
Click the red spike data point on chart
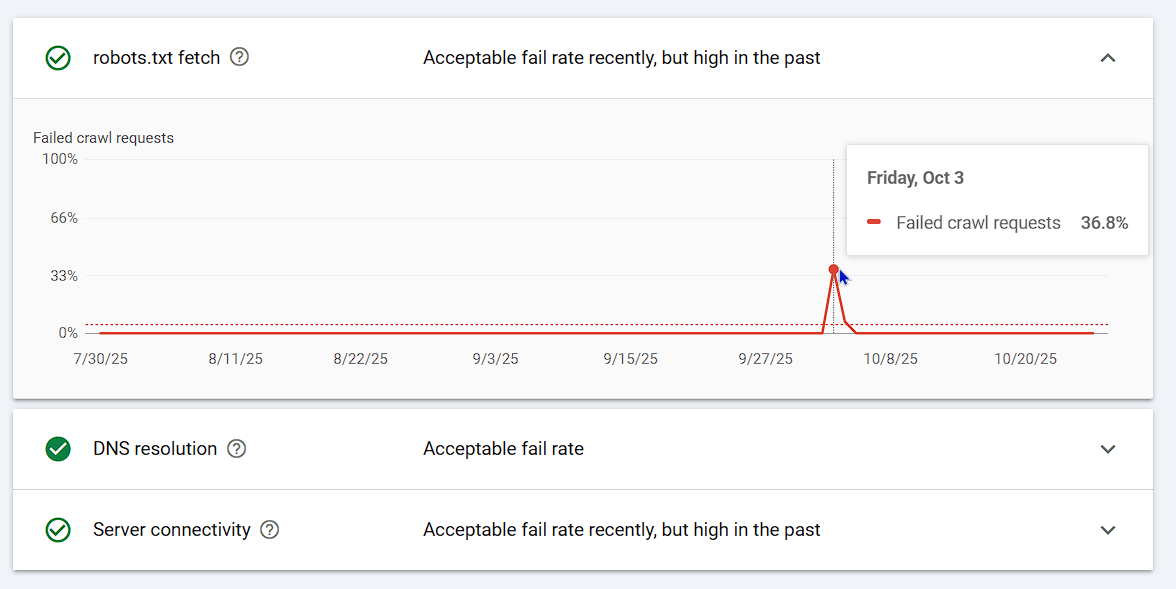click(x=833, y=269)
